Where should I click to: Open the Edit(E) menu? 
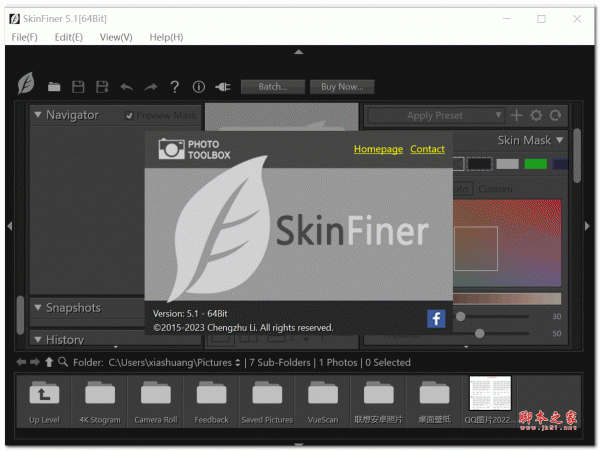coord(68,37)
